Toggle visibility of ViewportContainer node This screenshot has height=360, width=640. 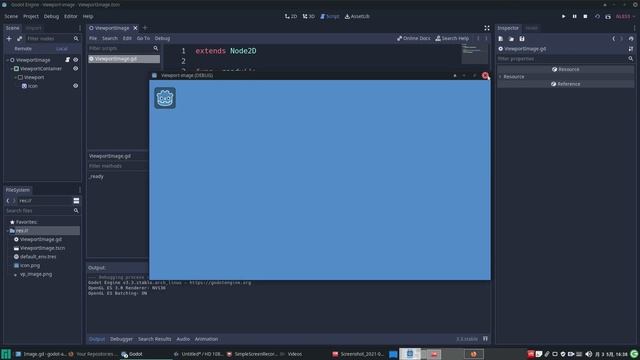pyautogui.click(x=76, y=69)
